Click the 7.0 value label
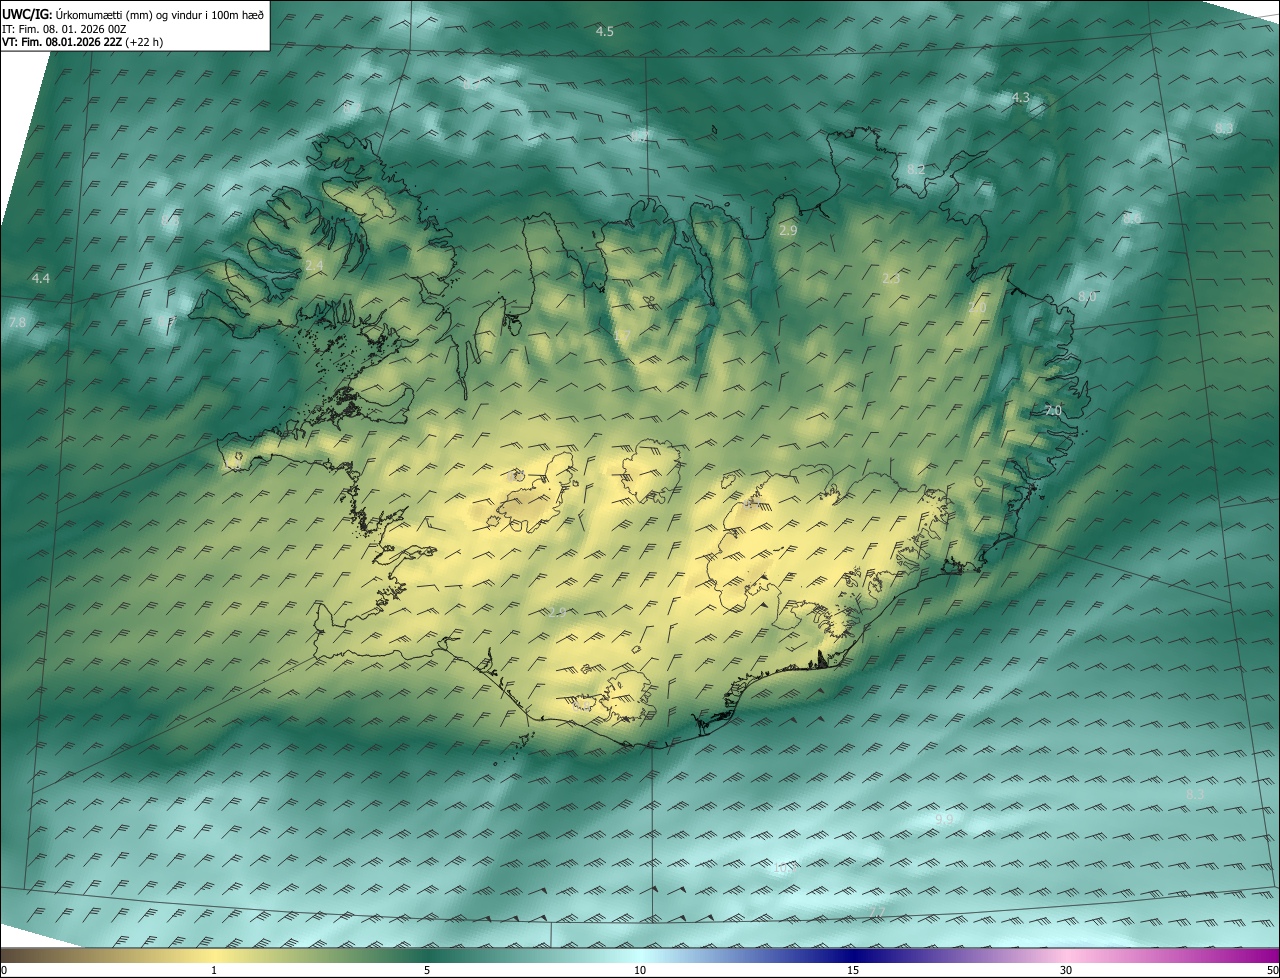This screenshot has height=978, width=1280. pos(1052,411)
